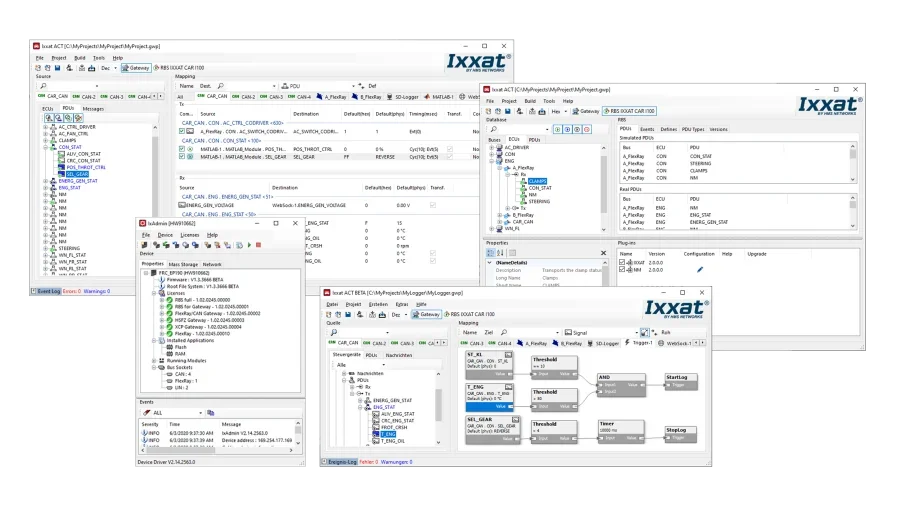The image size is (900, 506).
Task: Click the first device icon in IxAdmin toolbar
Action: [145, 245]
